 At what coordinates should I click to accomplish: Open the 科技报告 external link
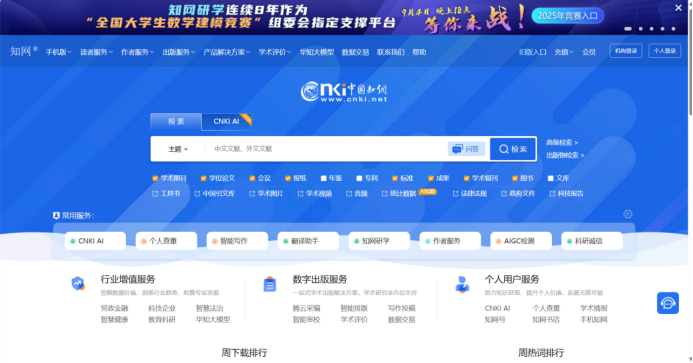click(x=567, y=193)
